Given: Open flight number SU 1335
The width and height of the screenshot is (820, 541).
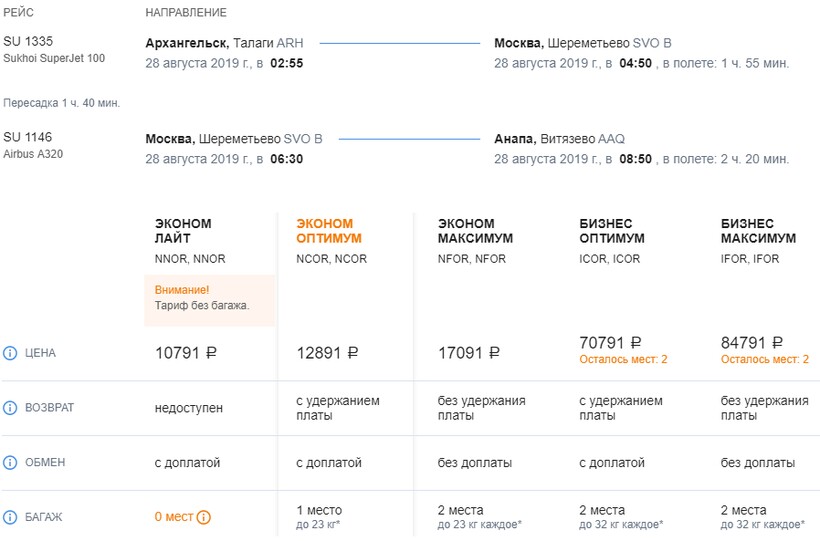Looking at the screenshot, I should click(x=28, y=41).
